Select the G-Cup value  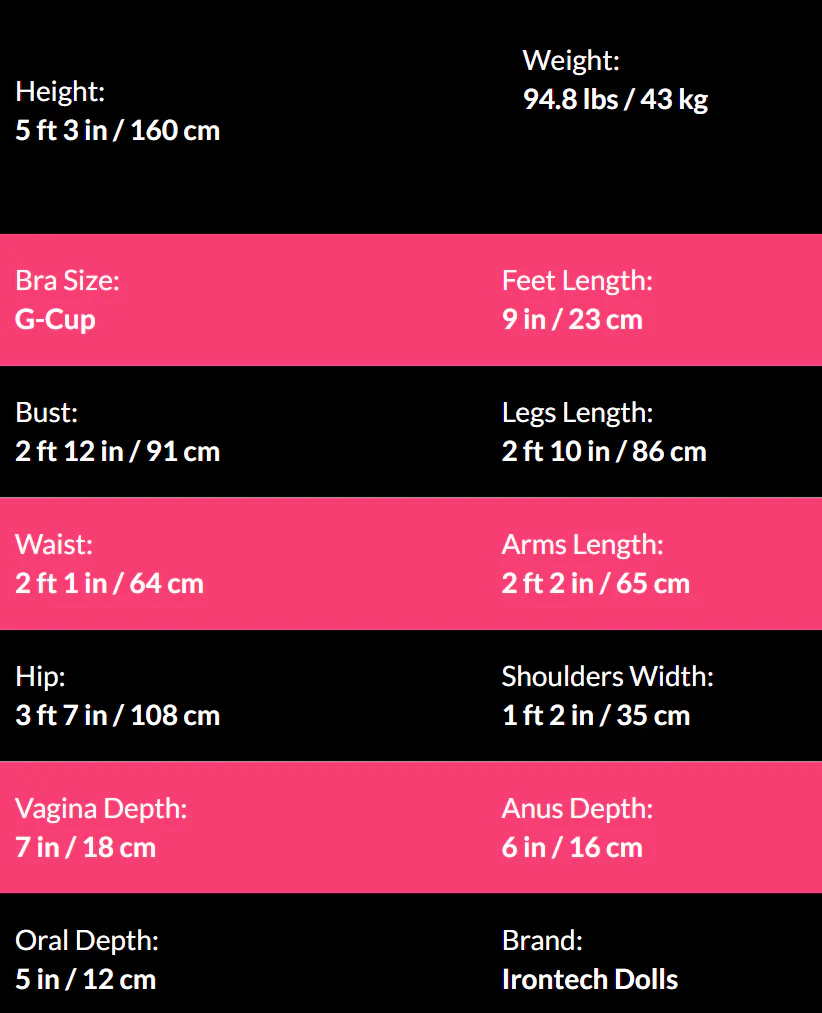tap(55, 320)
